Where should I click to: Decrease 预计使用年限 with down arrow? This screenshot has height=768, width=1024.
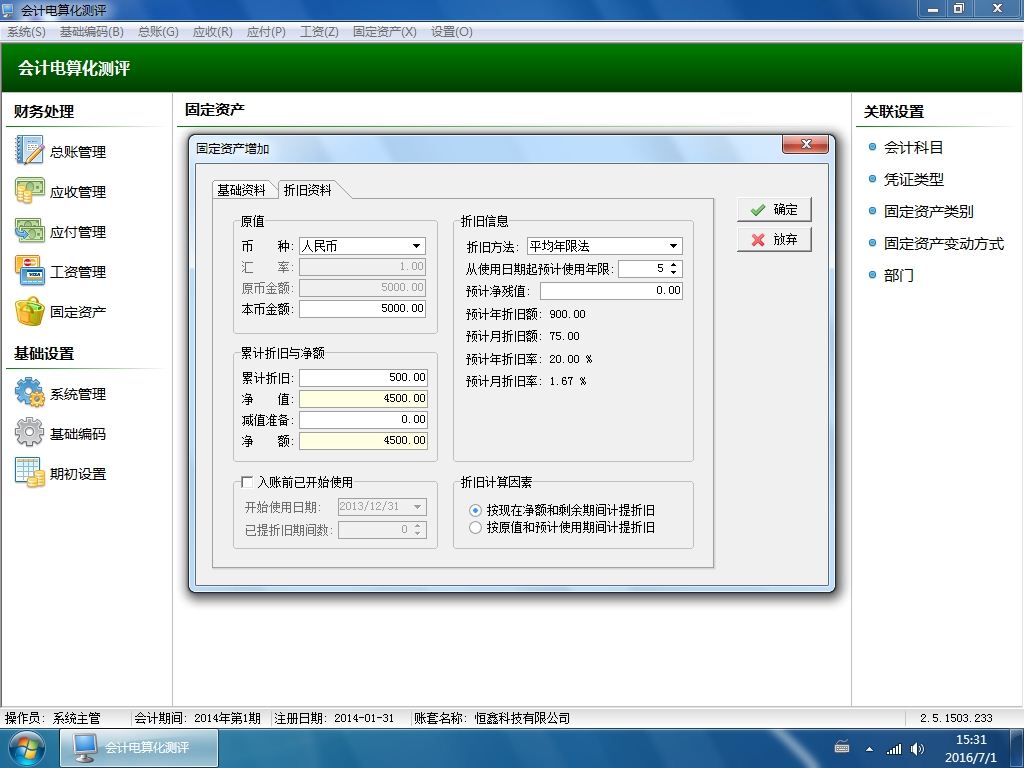[673, 272]
